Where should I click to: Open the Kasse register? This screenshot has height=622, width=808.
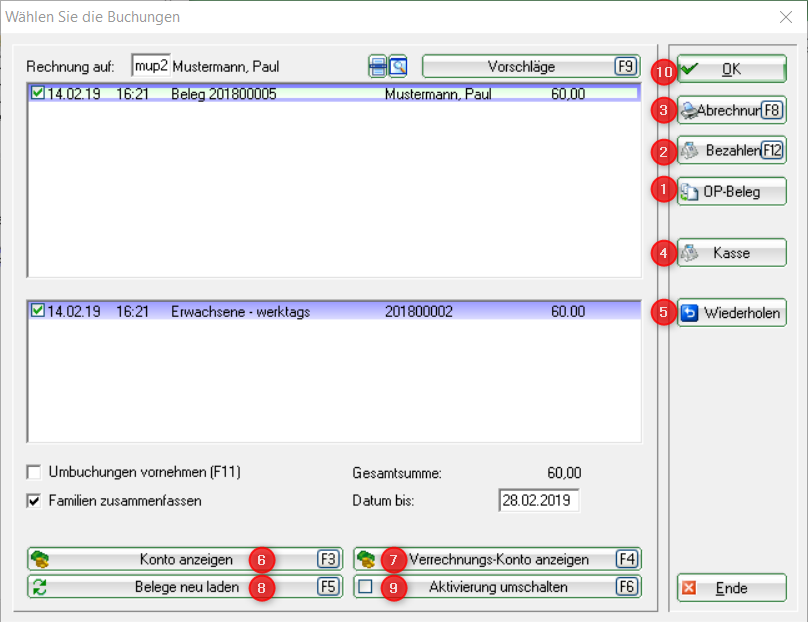731,253
